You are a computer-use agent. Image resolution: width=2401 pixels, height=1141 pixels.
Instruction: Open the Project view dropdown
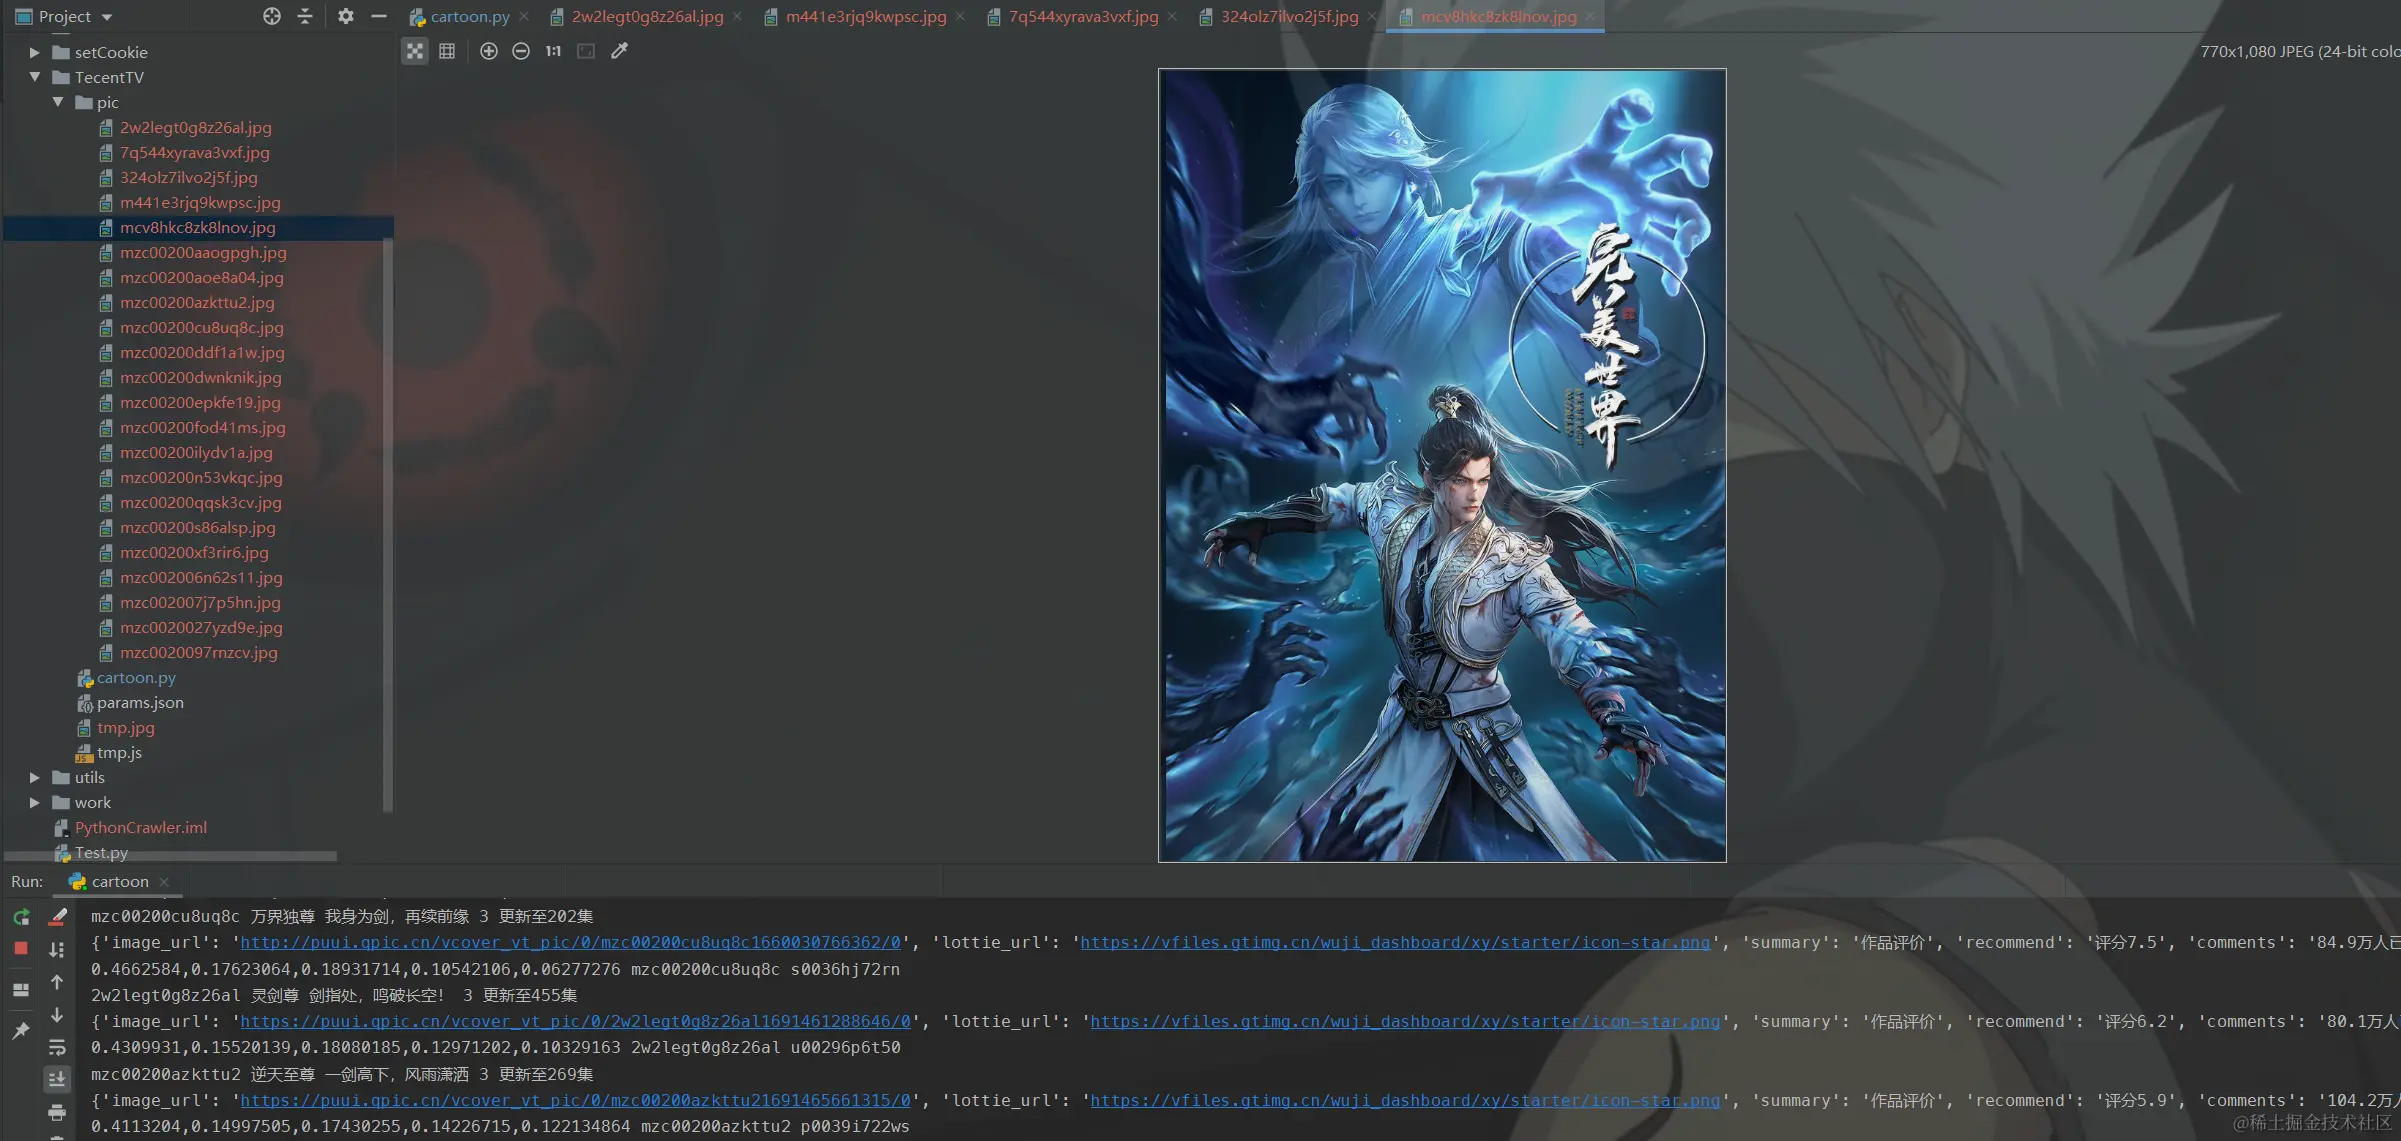click(75, 17)
